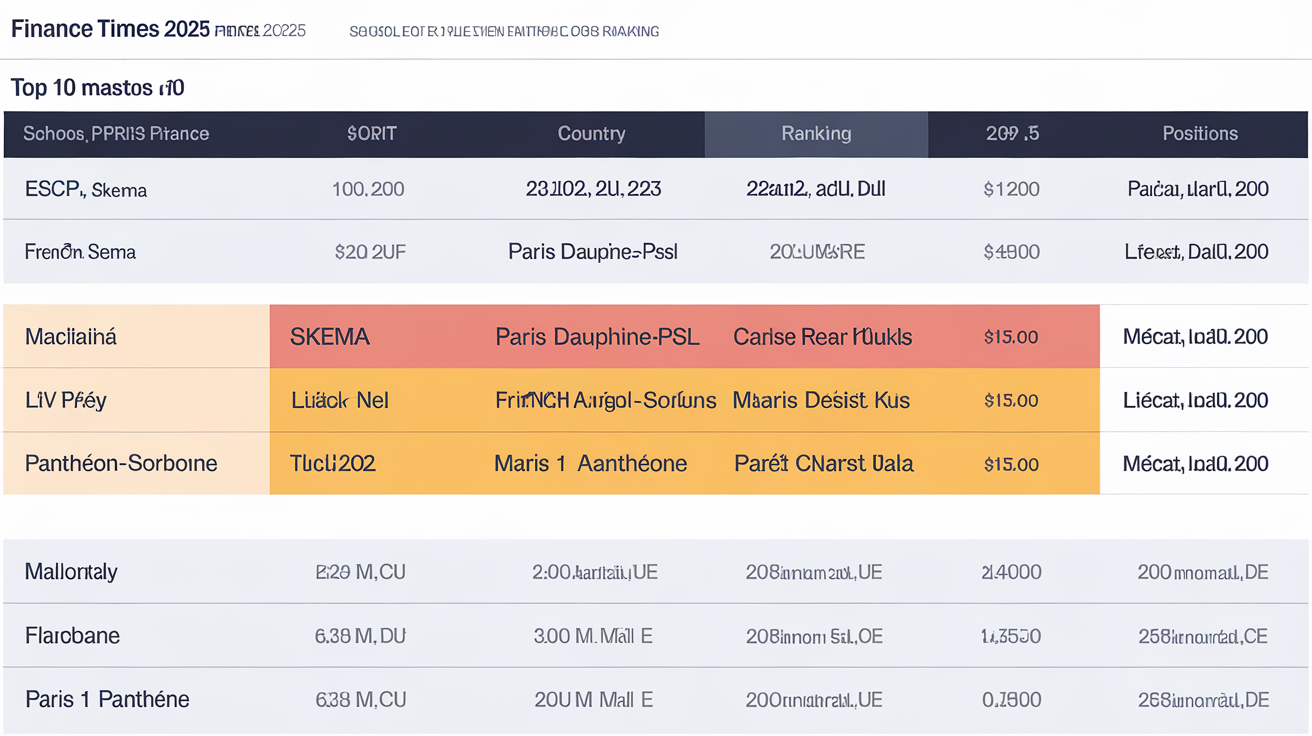Select the 'ESCP, Skema' row name
Viewport: 1312px width, 736px height.
[86, 189]
